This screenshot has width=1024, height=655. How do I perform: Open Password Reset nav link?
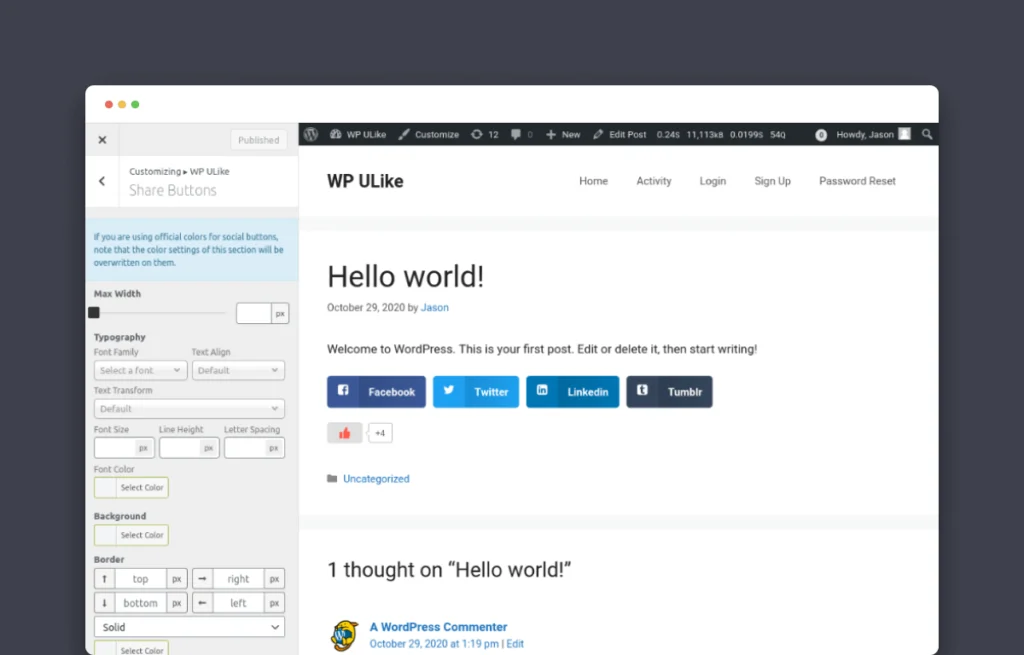click(857, 181)
